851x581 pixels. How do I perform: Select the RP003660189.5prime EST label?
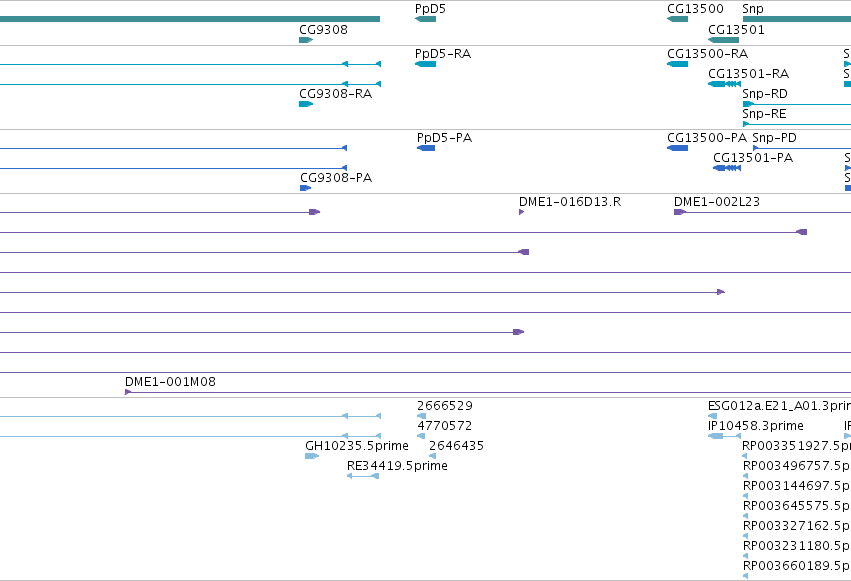(x=797, y=566)
